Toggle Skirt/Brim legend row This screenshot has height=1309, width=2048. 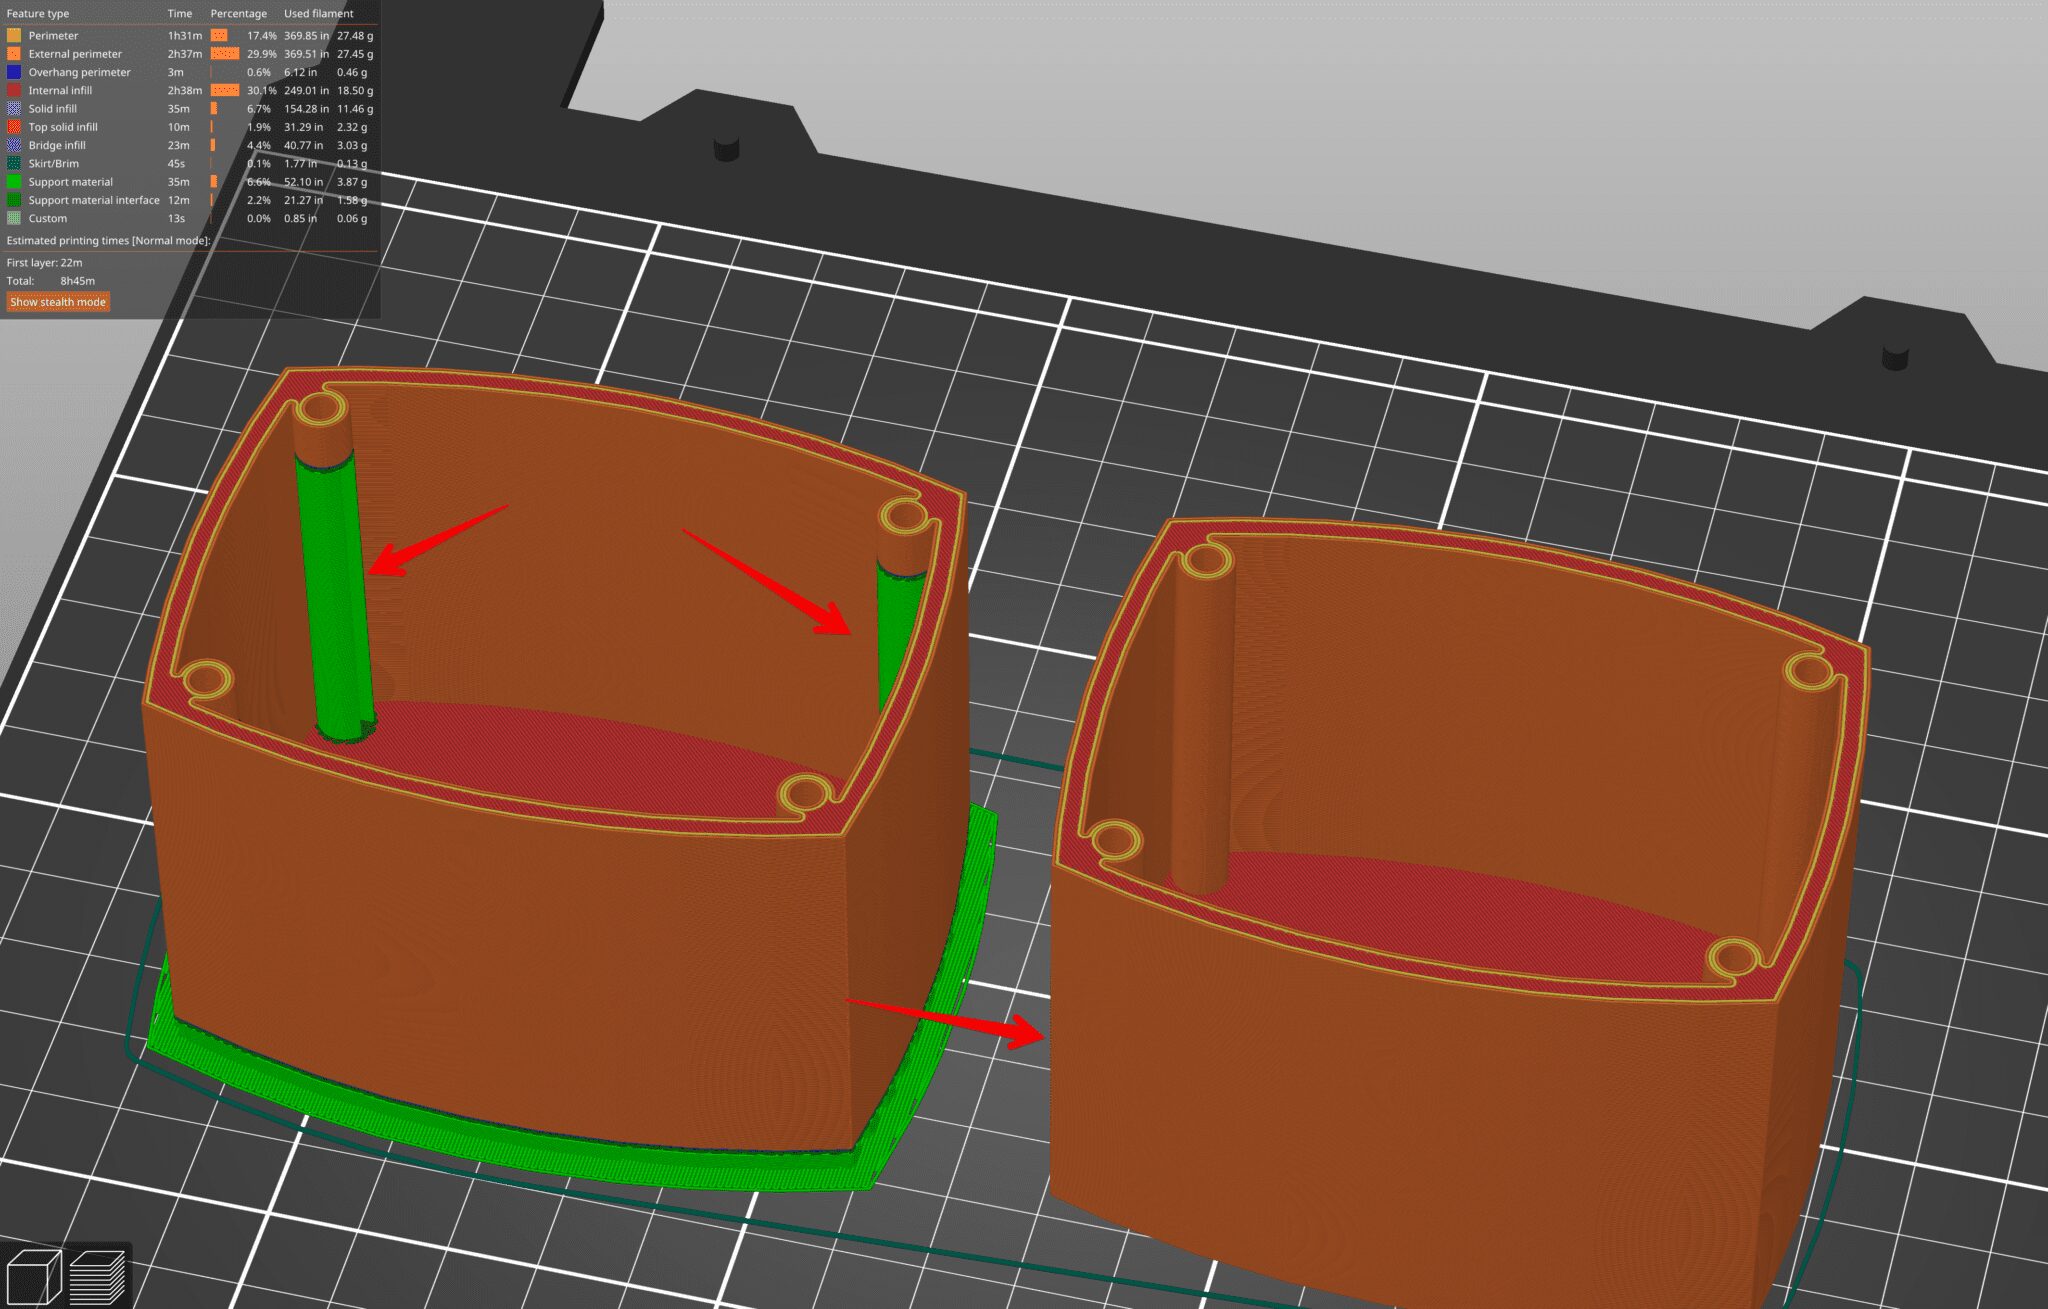190,163
